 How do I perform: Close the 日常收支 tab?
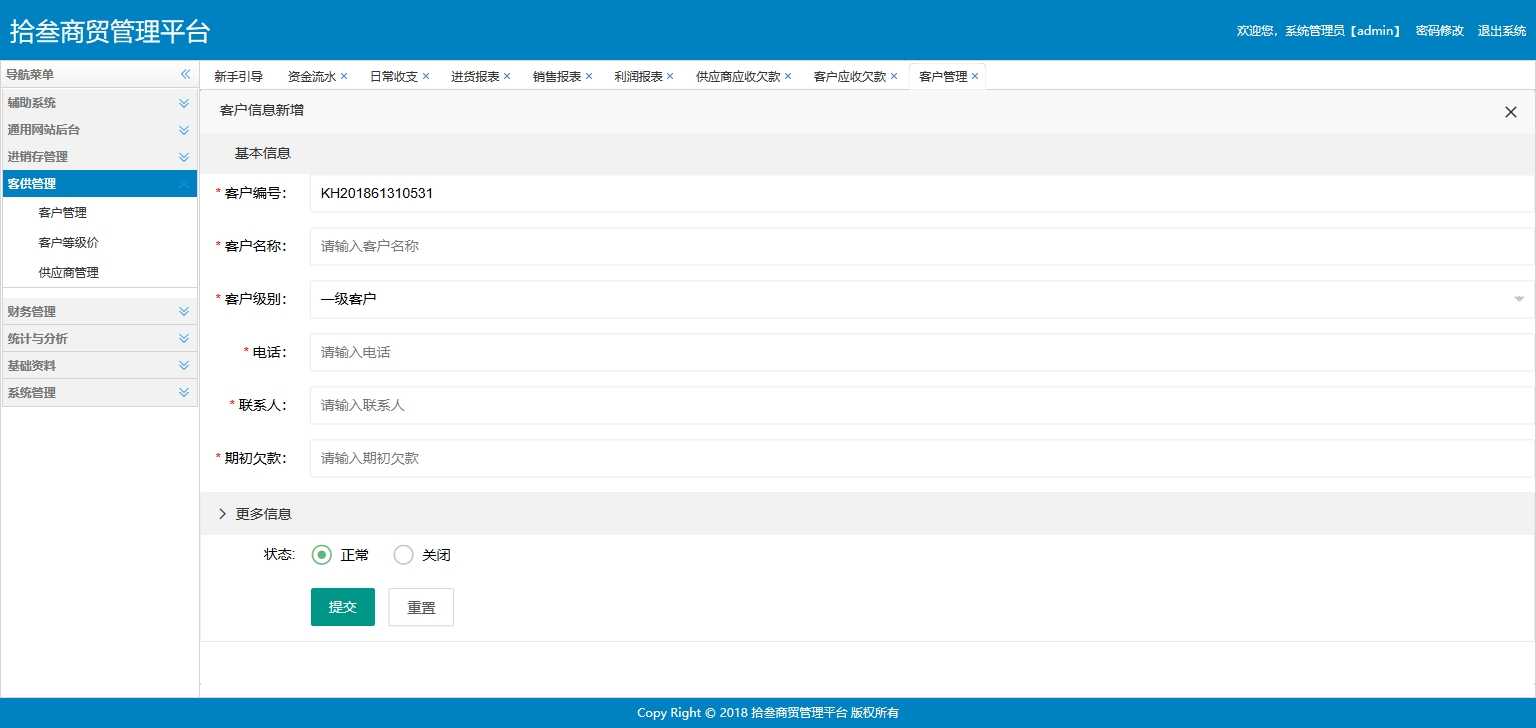[x=426, y=76]
